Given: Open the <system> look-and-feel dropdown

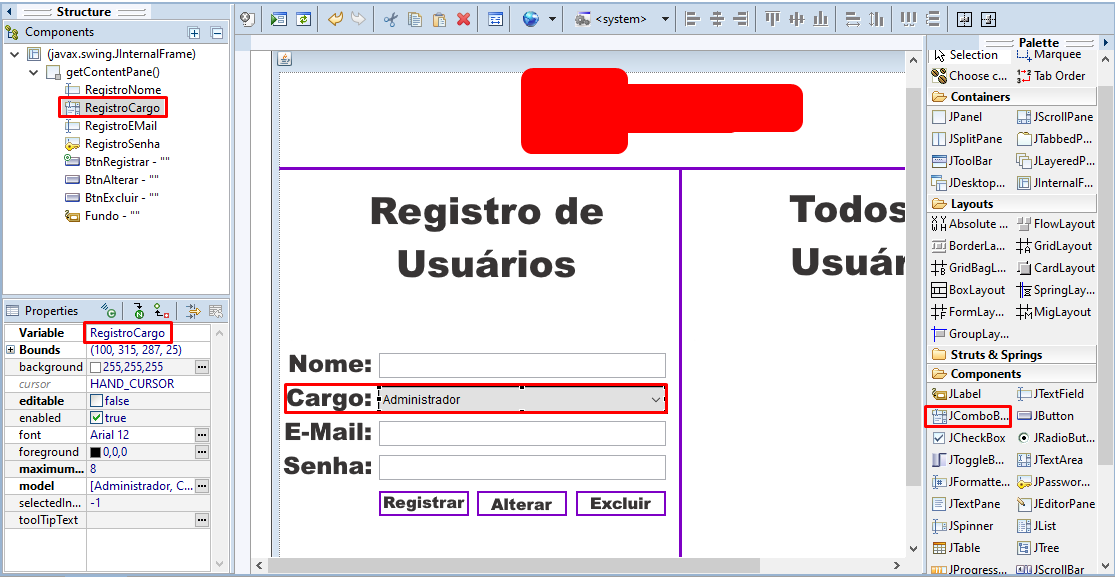Looking at the screenshot, I should 624,19.
